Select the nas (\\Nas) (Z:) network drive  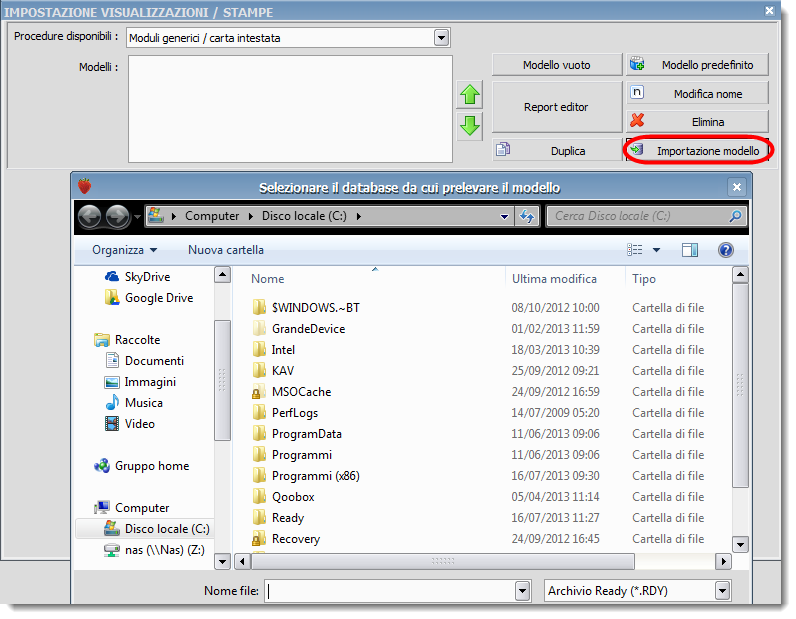(x=154, y=550)
